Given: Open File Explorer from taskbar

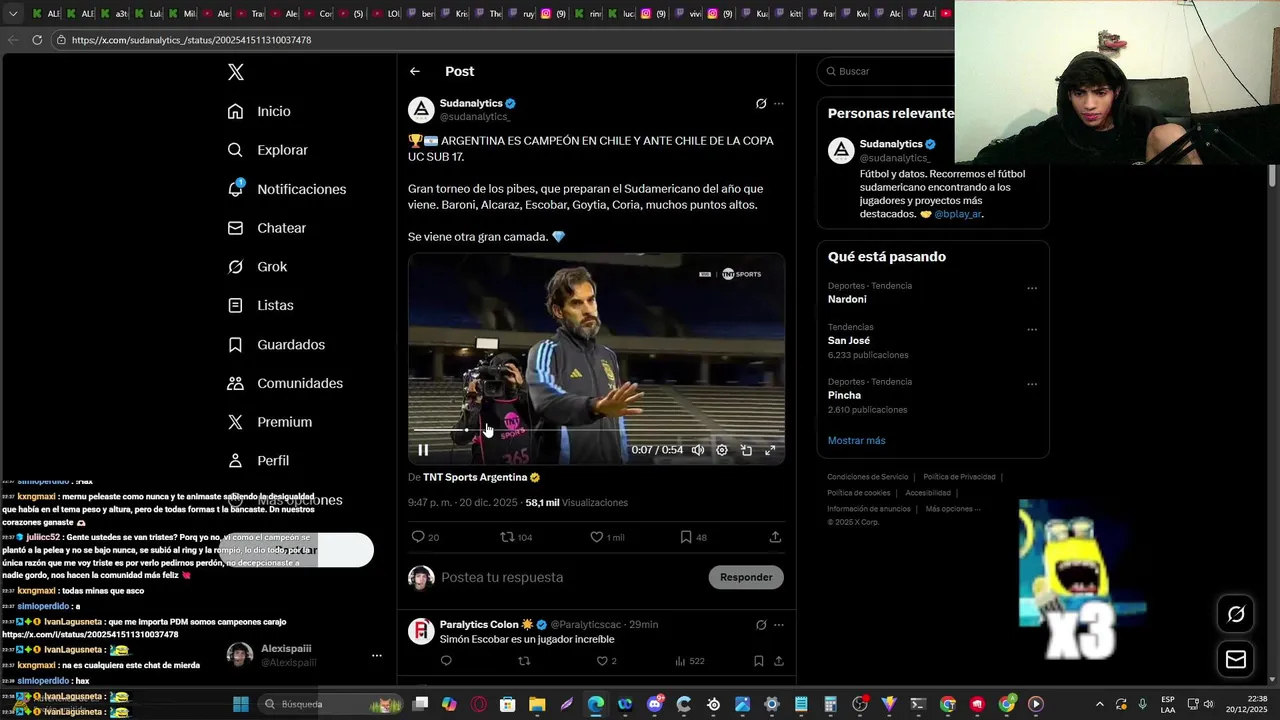Looking at the screenshot, I should pos(537,704).
